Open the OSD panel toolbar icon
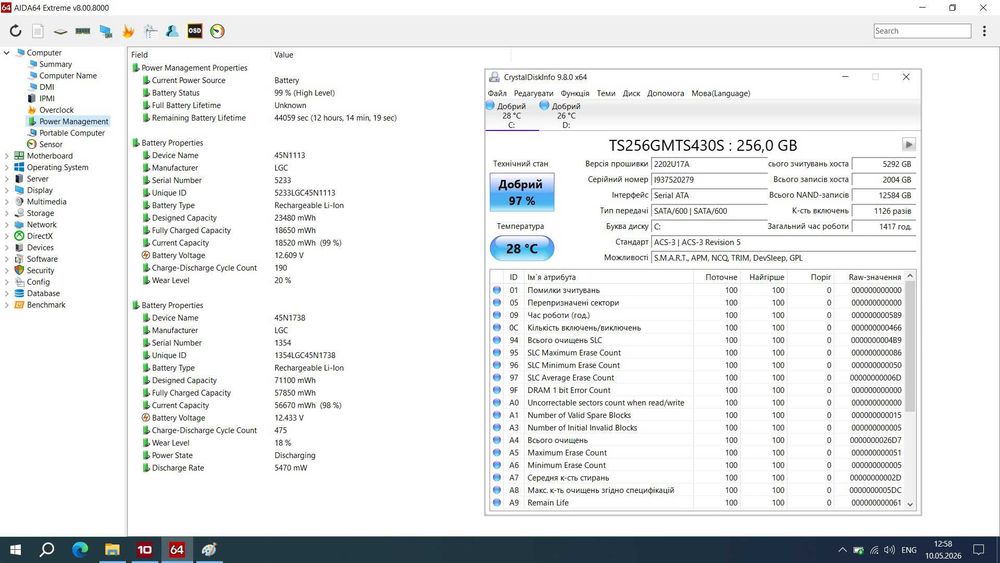 tap(195, 31)
